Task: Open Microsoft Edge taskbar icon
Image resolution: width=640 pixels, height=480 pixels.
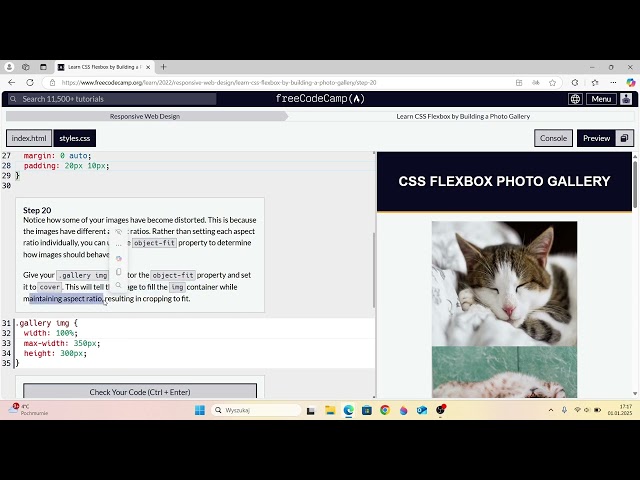Action: coord(348,410)
